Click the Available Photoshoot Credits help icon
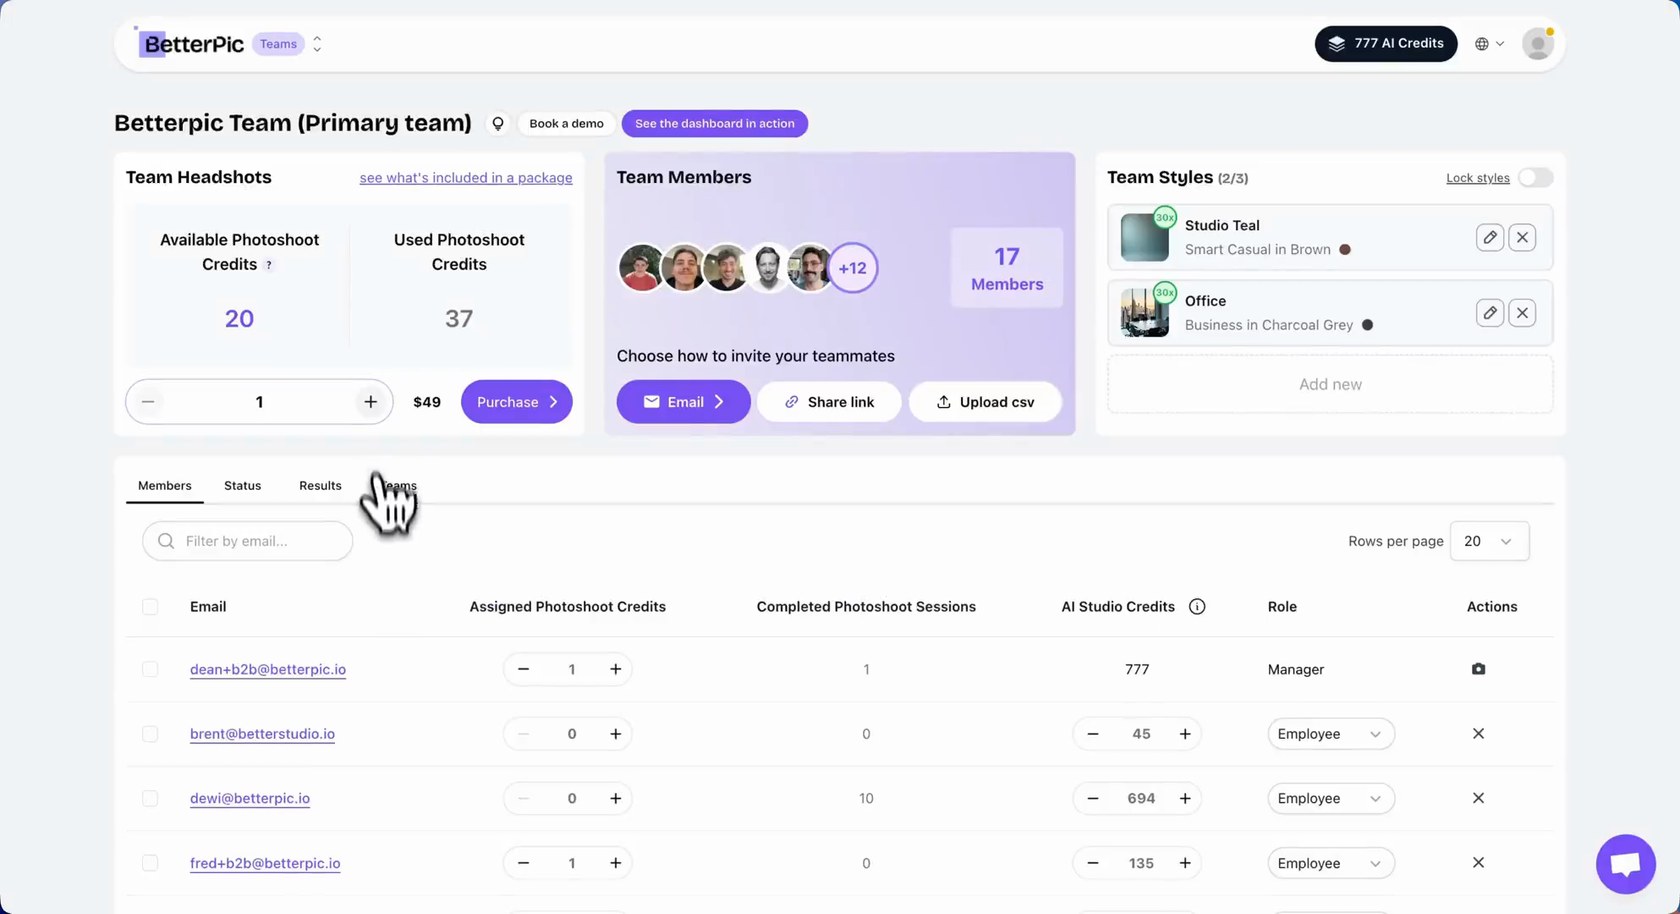This screenshot has height=914, width=1680. click(x=269, y=265)
